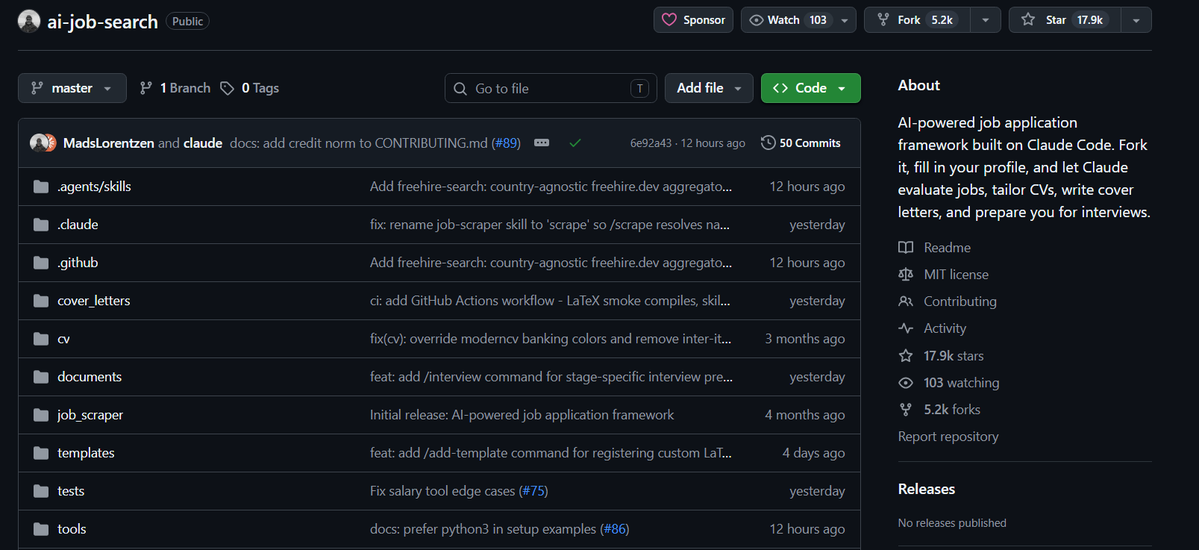1199x550 pixels.
Task: Open pull request #89 link
Action: 507,143
